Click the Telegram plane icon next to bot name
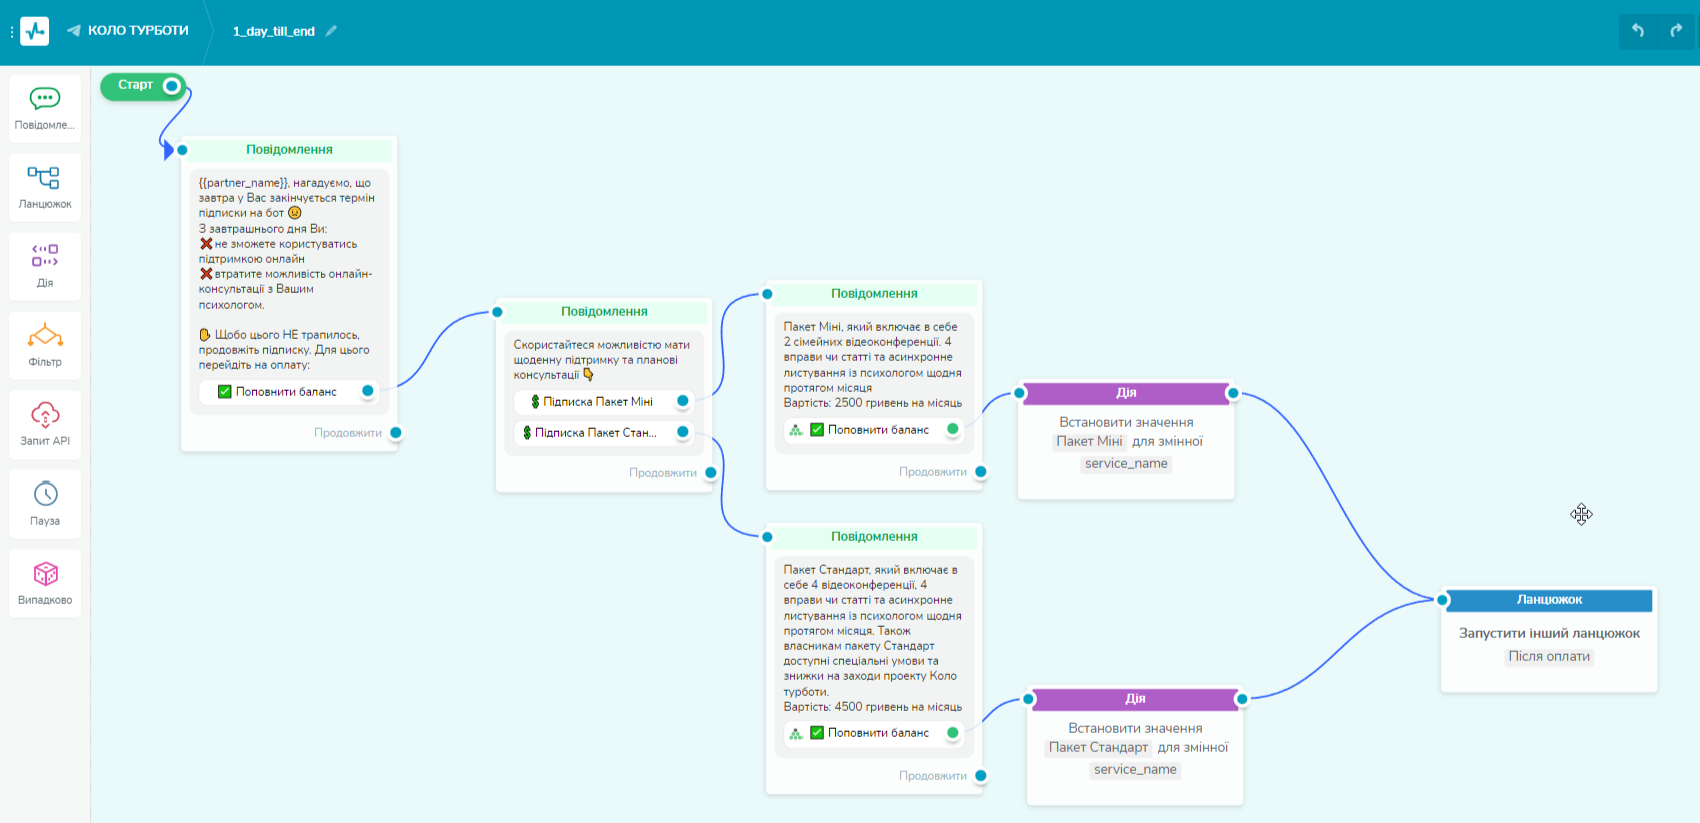Screen dimensions: 1700x823 74,31
